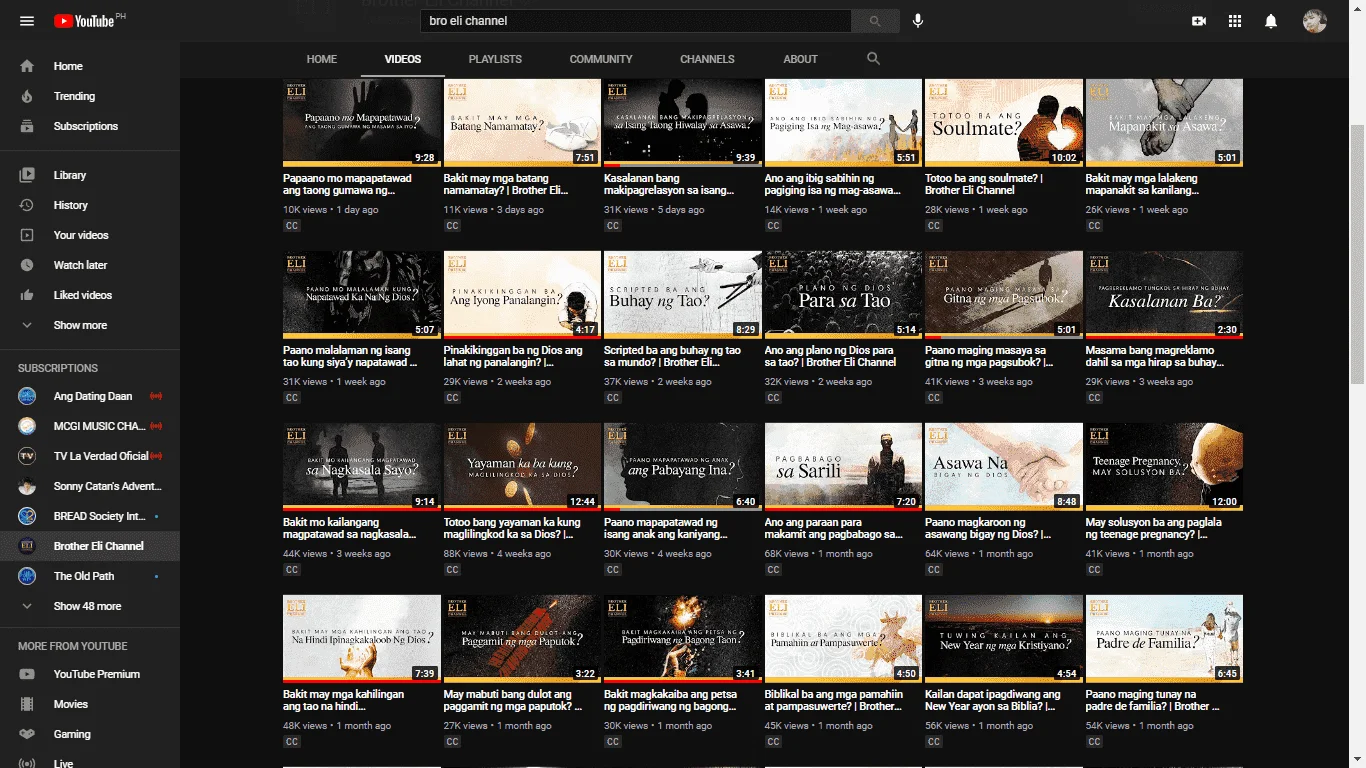Switch to PLAYLISTS tab
Viewport: 1366px width, 768px height.
tap(495, 59)
